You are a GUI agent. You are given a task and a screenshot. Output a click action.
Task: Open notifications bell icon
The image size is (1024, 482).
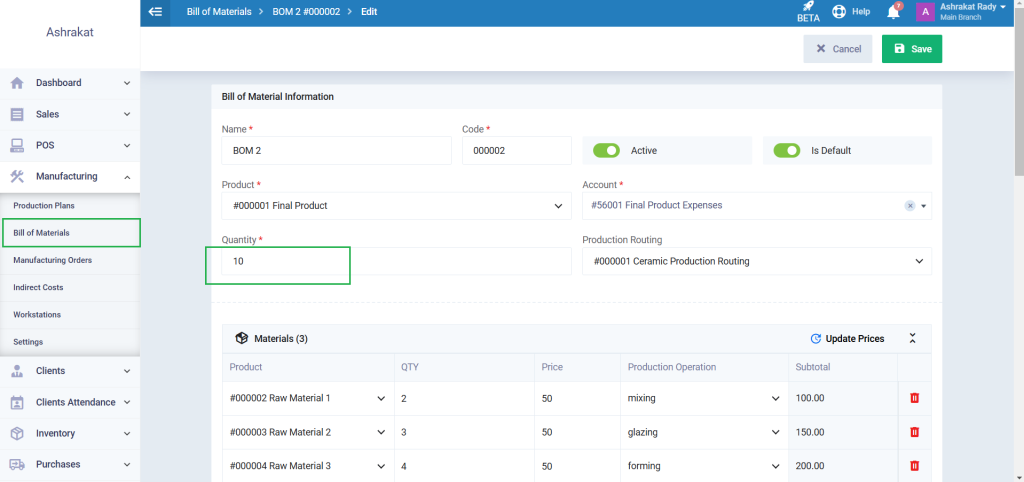pyautogui.click(x=893, y=12)
